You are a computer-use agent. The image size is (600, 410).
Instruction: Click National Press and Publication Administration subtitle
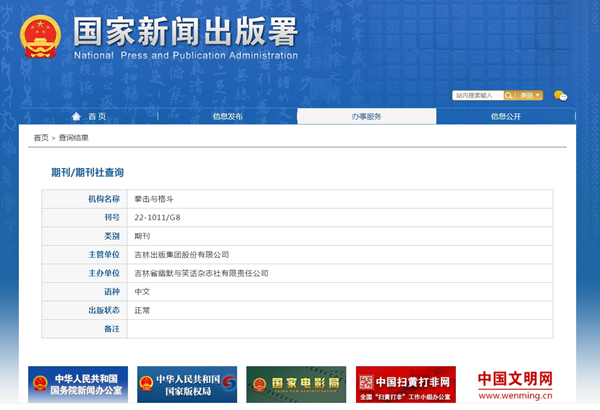point(186,56)
